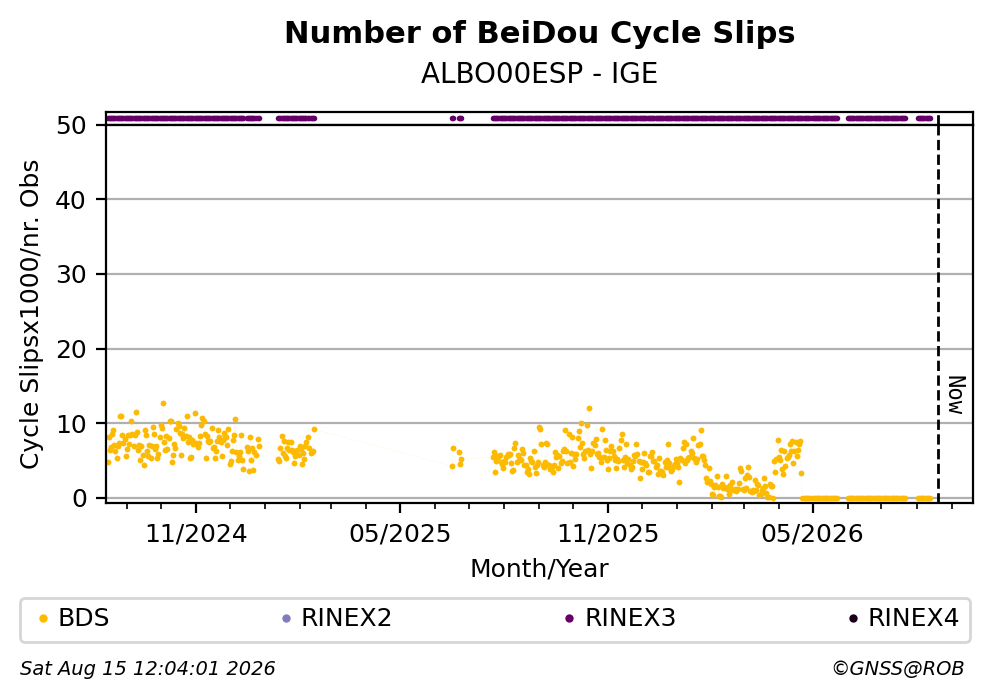Select the RINEX4 legend label

coord(913,618)
